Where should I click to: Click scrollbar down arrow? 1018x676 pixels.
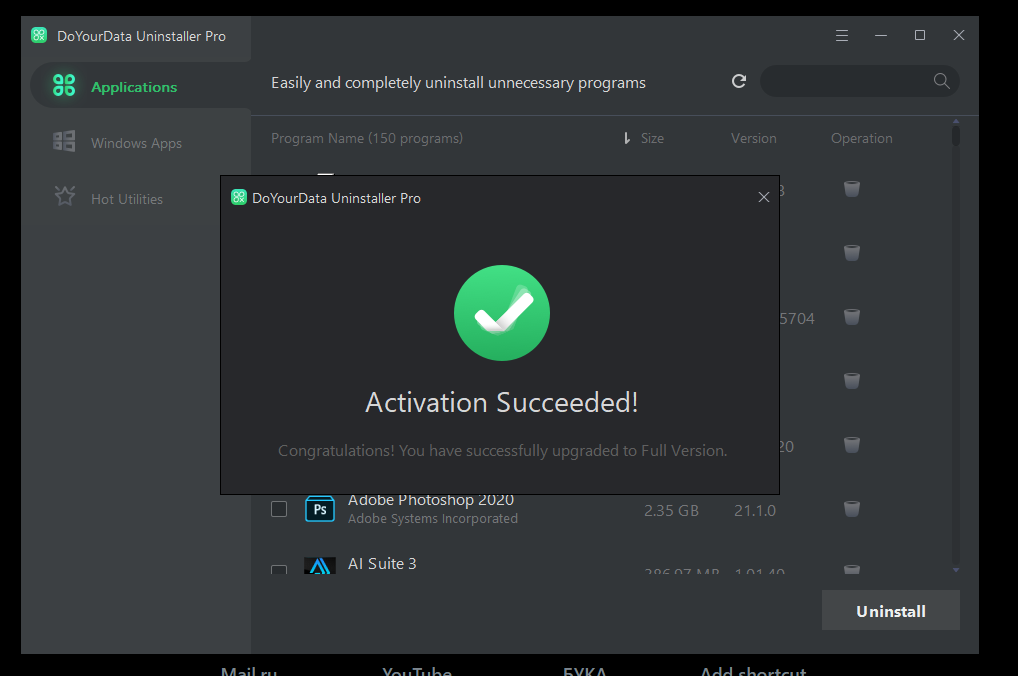click(956, 570)
